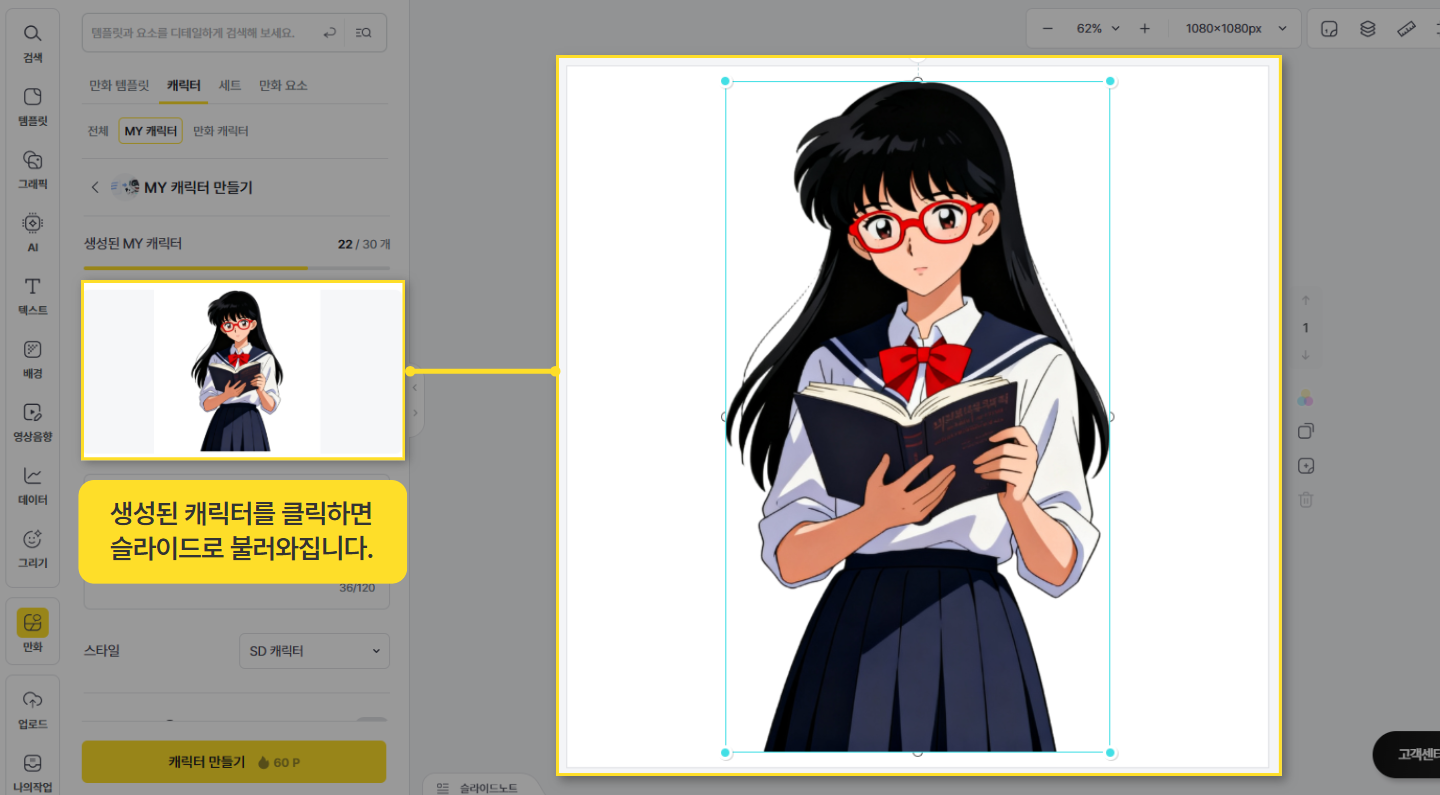Switch to the 캐릭터 tab
Viewport: 1440px width, 795px height.
(184, 85)
